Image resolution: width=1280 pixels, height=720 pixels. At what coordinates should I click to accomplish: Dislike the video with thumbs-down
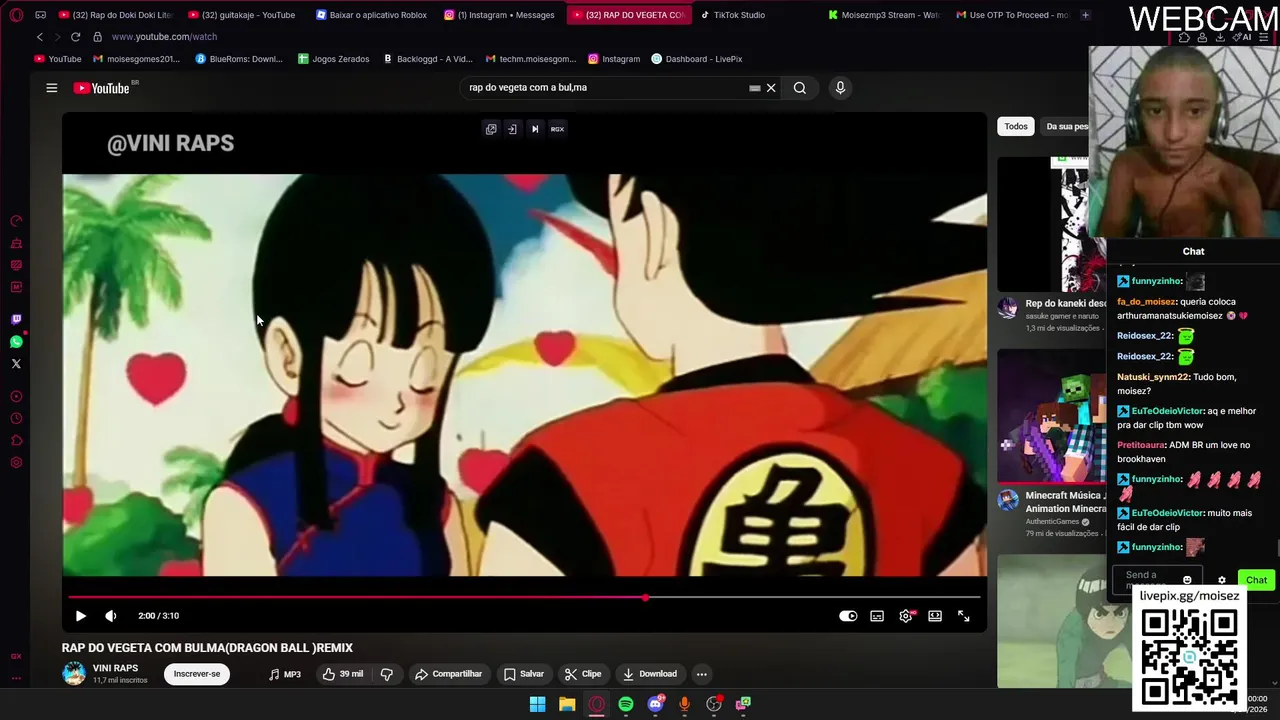click(x=387, y=674)
